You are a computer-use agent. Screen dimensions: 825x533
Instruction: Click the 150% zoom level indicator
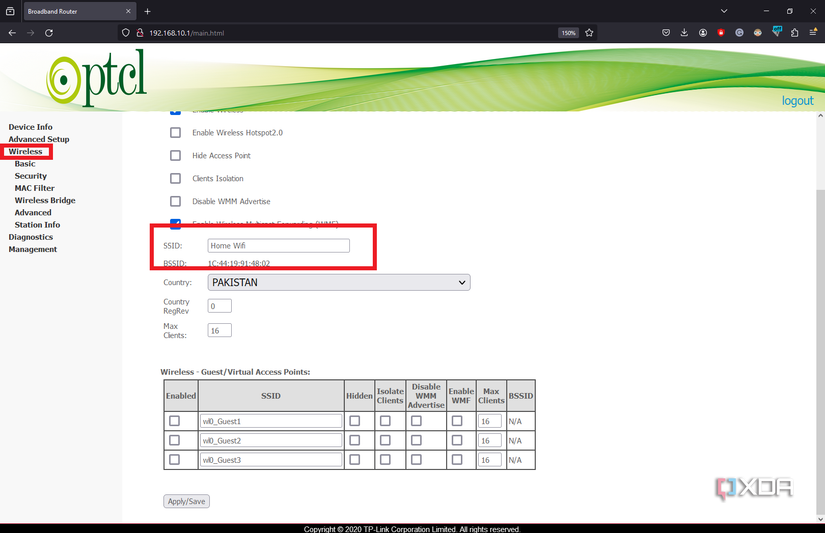[568, 33]
